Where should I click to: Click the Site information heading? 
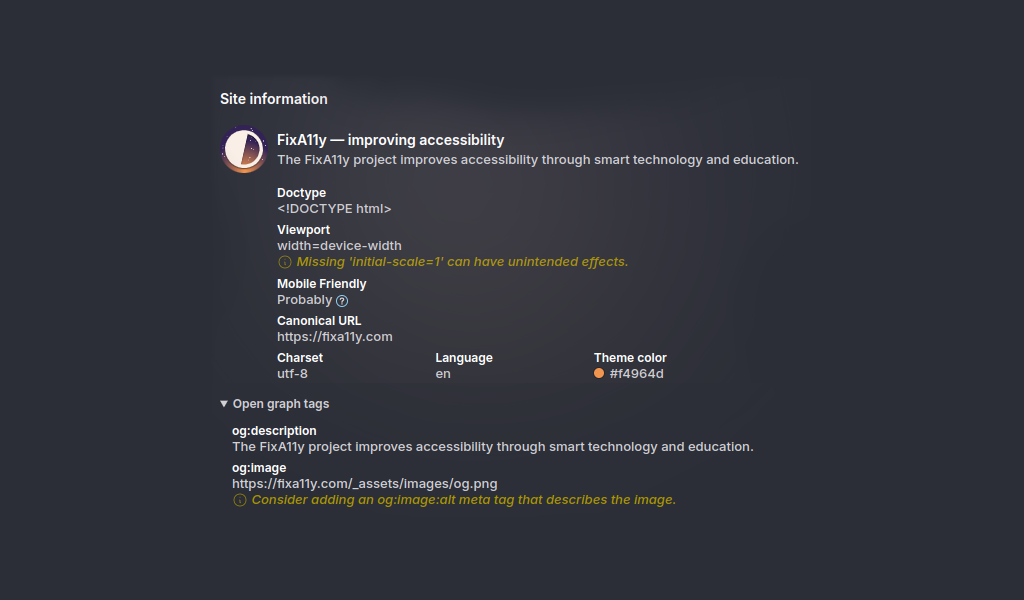(x=274, y=99)
